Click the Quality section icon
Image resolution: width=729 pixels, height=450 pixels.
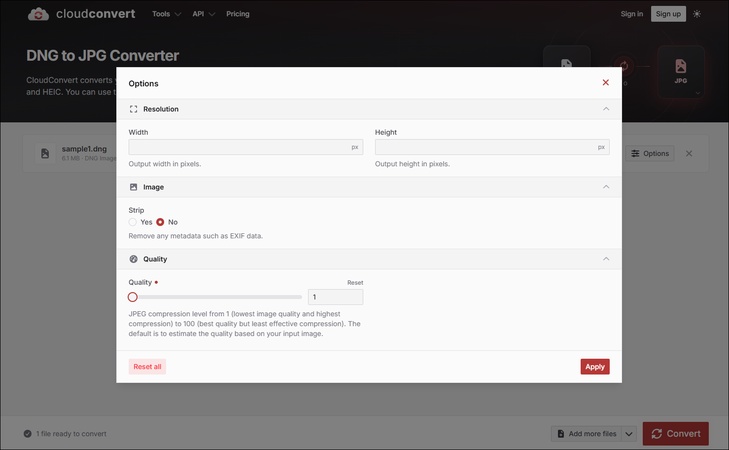[x=133, y=259]
